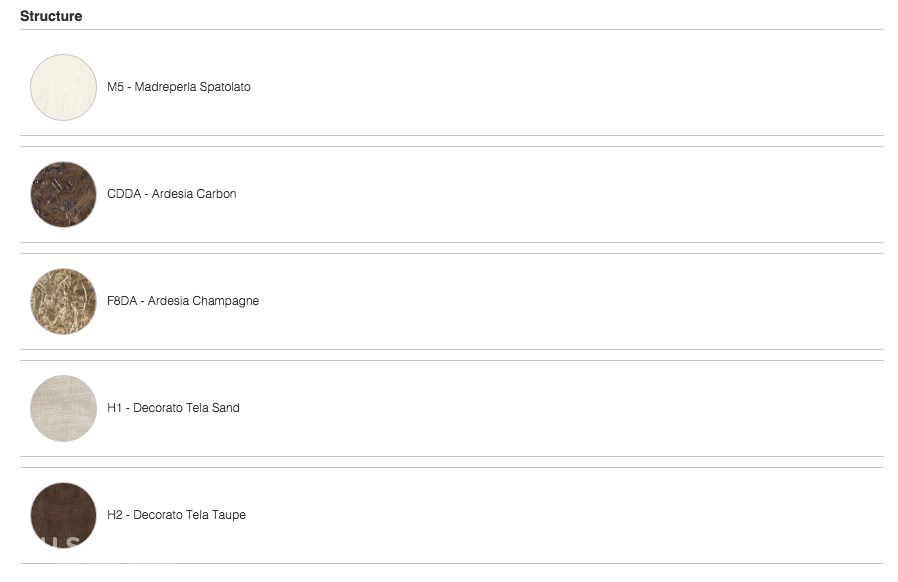Click the cream white finish sample
This screenshot has height=582, width=898.
coord(63,87)
